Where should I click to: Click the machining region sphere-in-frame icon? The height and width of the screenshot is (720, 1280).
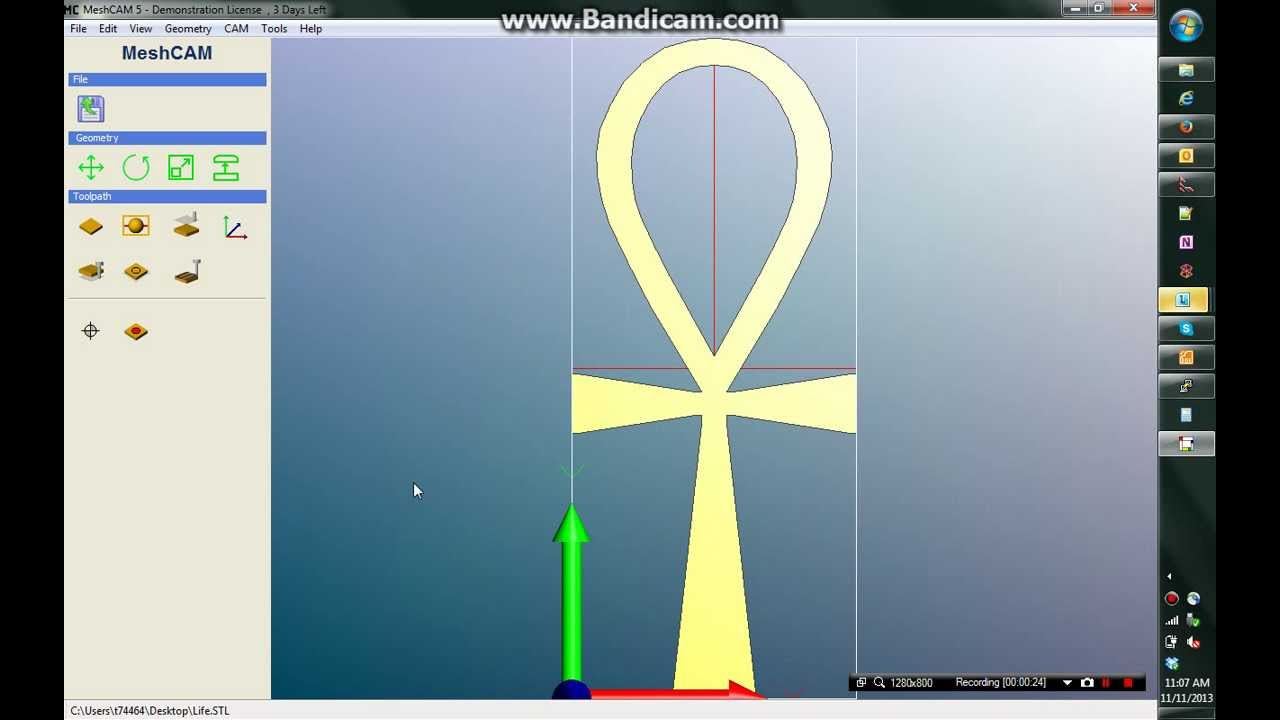coord(136,226)
